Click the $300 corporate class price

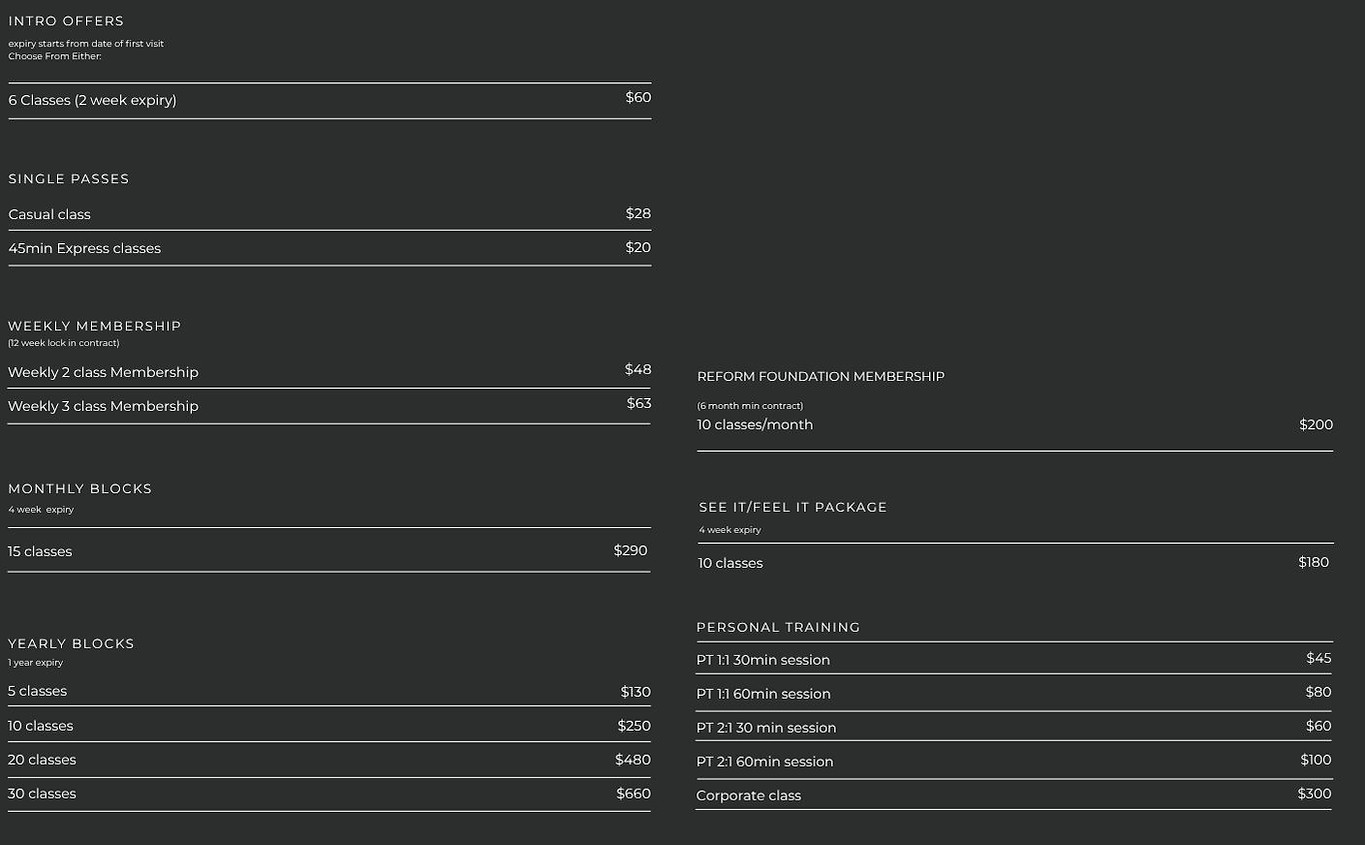click(x=1314, y=794)
